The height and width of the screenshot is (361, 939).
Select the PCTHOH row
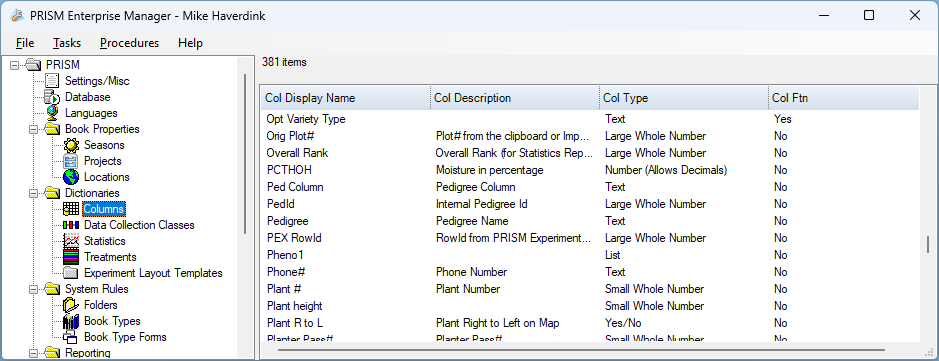pos(590,170)
